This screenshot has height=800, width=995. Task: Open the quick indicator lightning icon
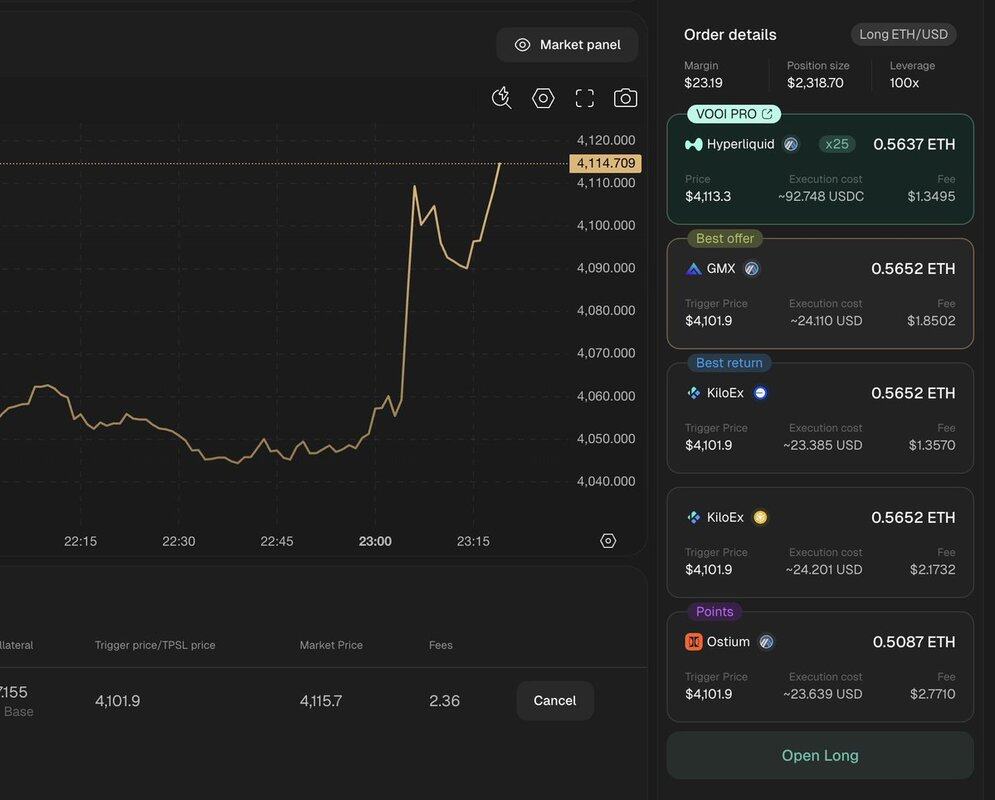(x=501, y=98)
